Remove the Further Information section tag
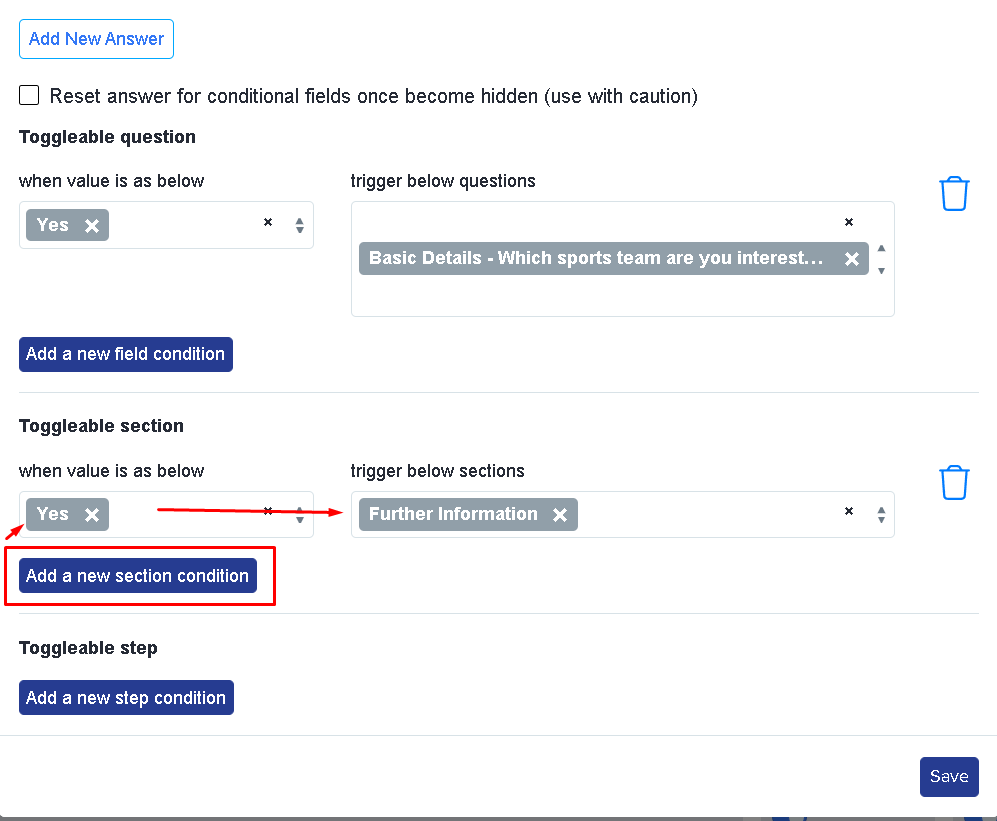 point(560,514)
